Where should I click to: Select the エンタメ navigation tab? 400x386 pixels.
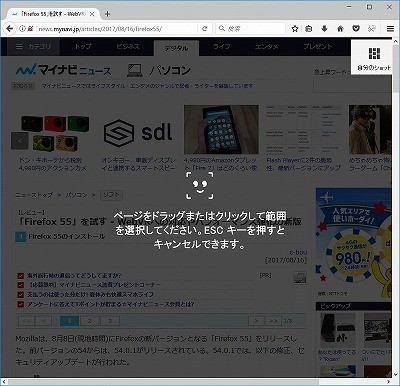[266, 47]
